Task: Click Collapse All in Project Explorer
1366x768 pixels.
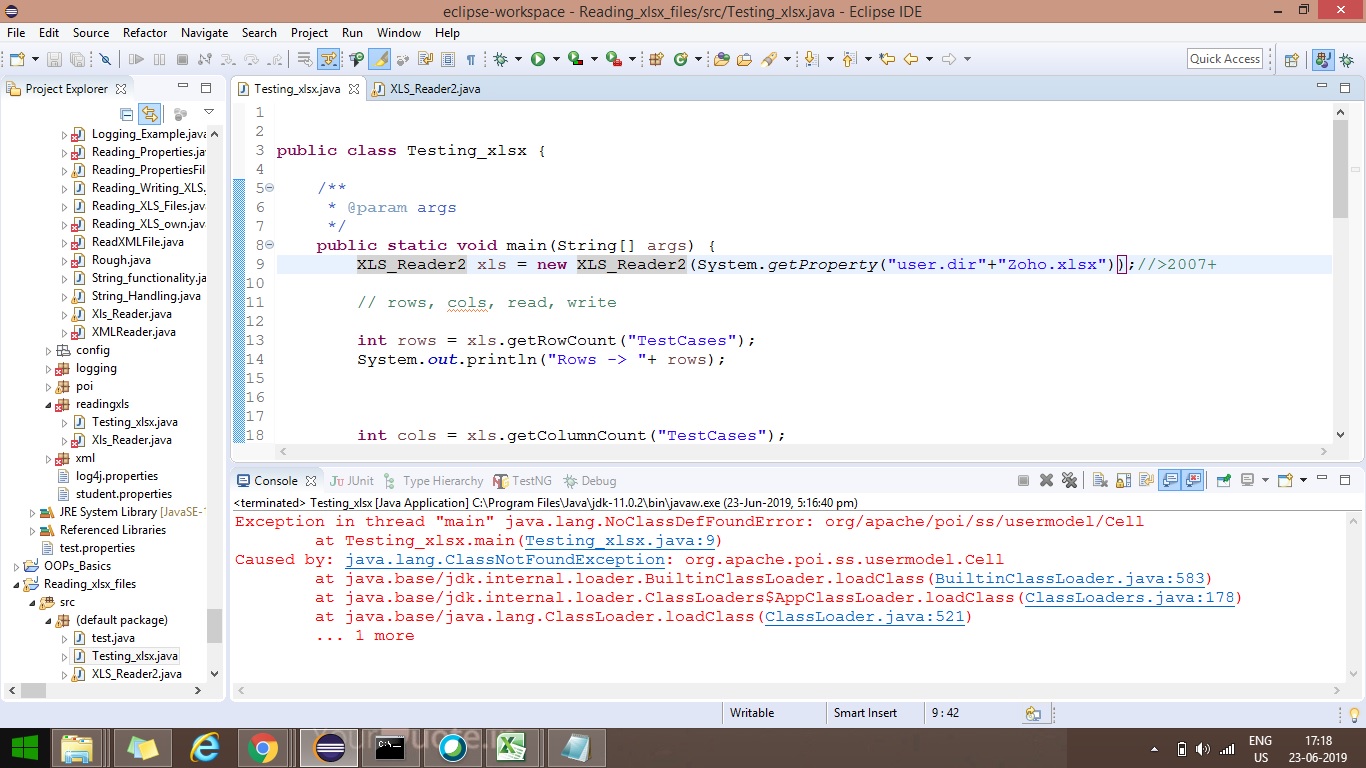Action: tap(126, 114)
